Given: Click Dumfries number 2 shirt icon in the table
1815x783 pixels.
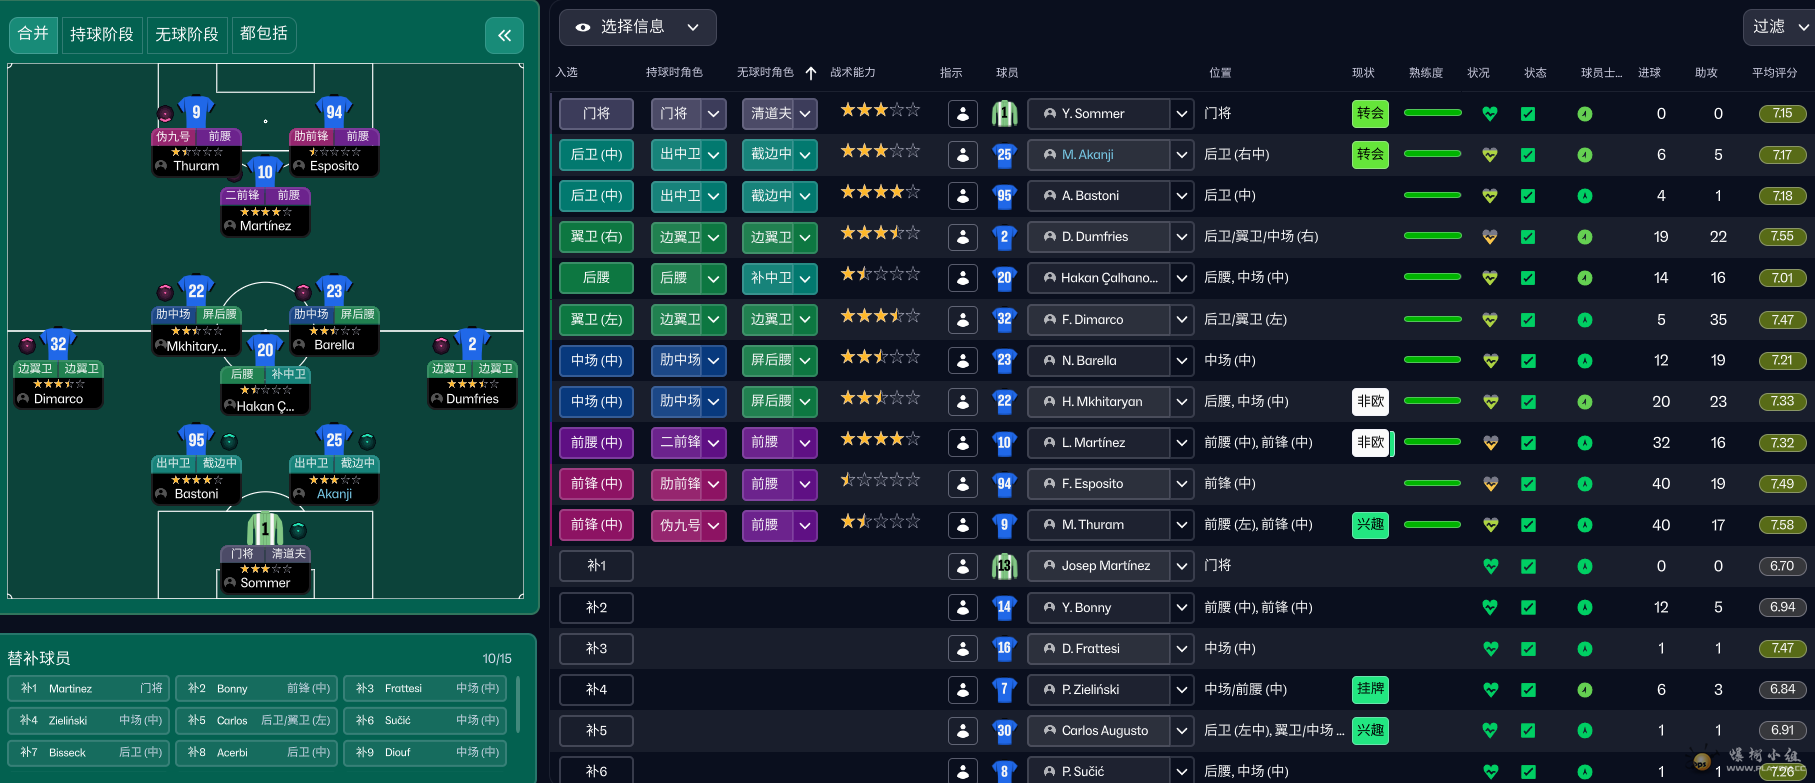Looking at the screenshot, I should (x=1004, y=237).
